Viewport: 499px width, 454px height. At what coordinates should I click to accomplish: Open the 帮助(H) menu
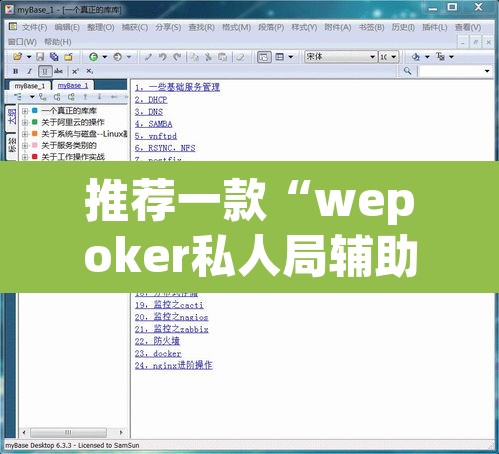tap(58, 42)
